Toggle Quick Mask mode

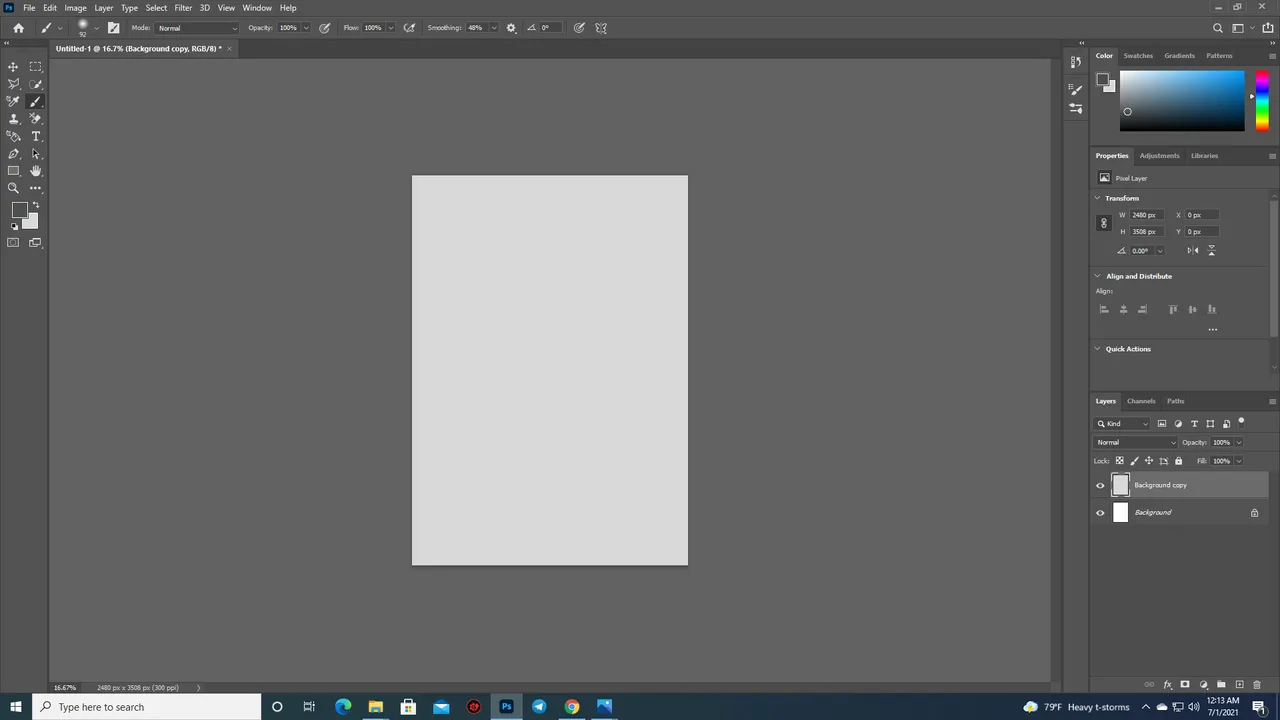[13, 243]
